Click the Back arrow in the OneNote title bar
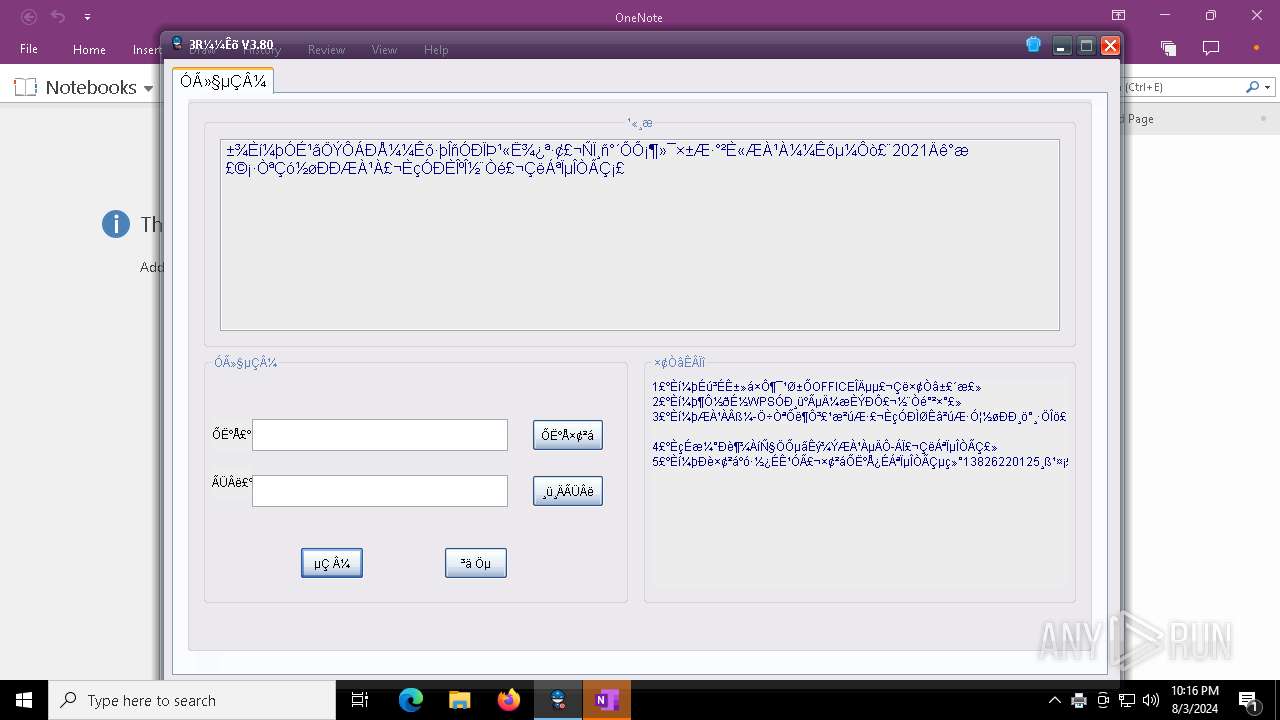Image resolution: width=1280 pixels, height=720 pixels. 29,17
